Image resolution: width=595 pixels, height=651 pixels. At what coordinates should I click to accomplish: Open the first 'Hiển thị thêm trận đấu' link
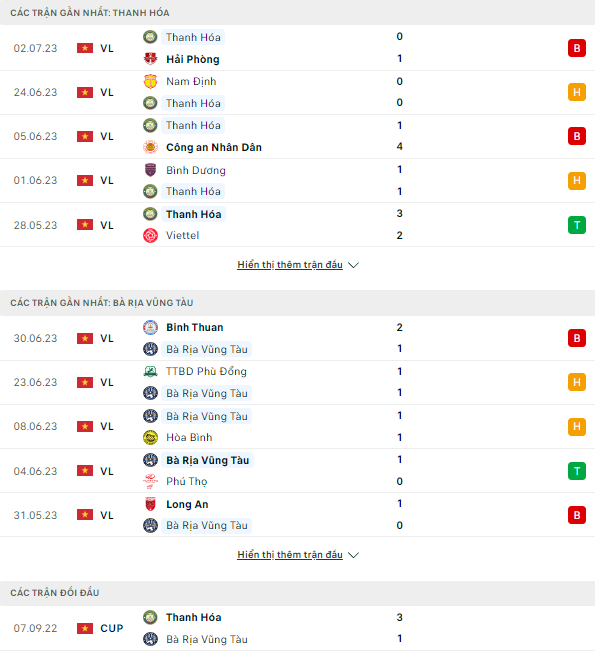(x=290, y=264)
